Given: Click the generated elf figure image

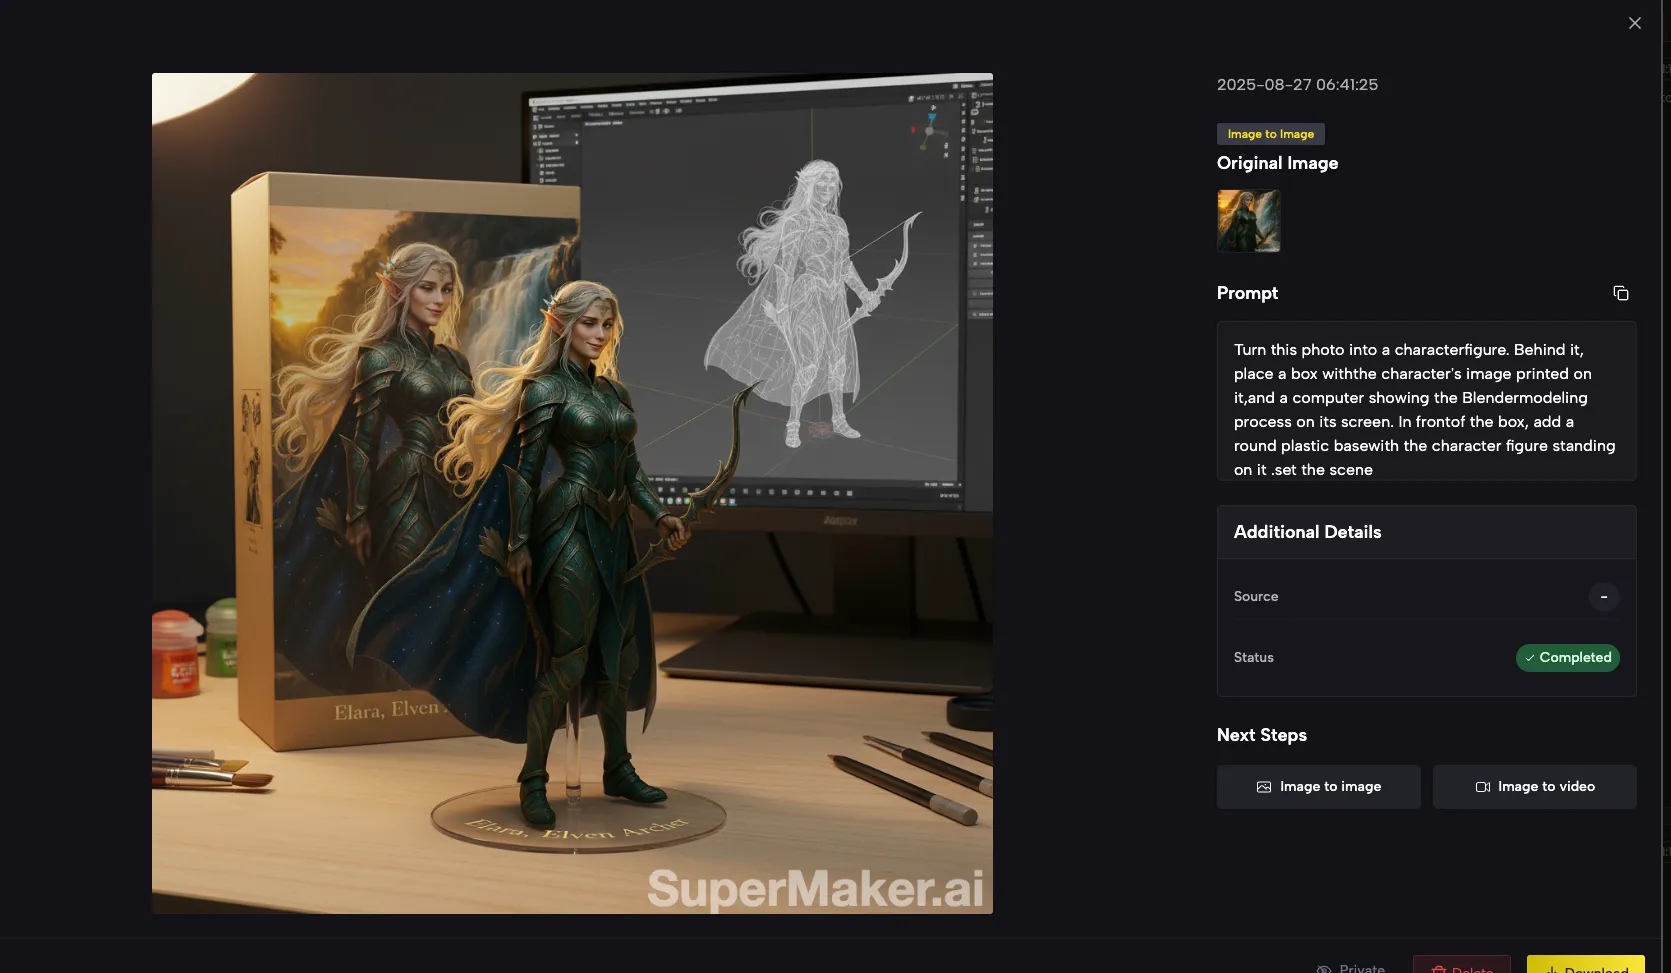Looking at the screenshot, I should click(x=572, y=493).
